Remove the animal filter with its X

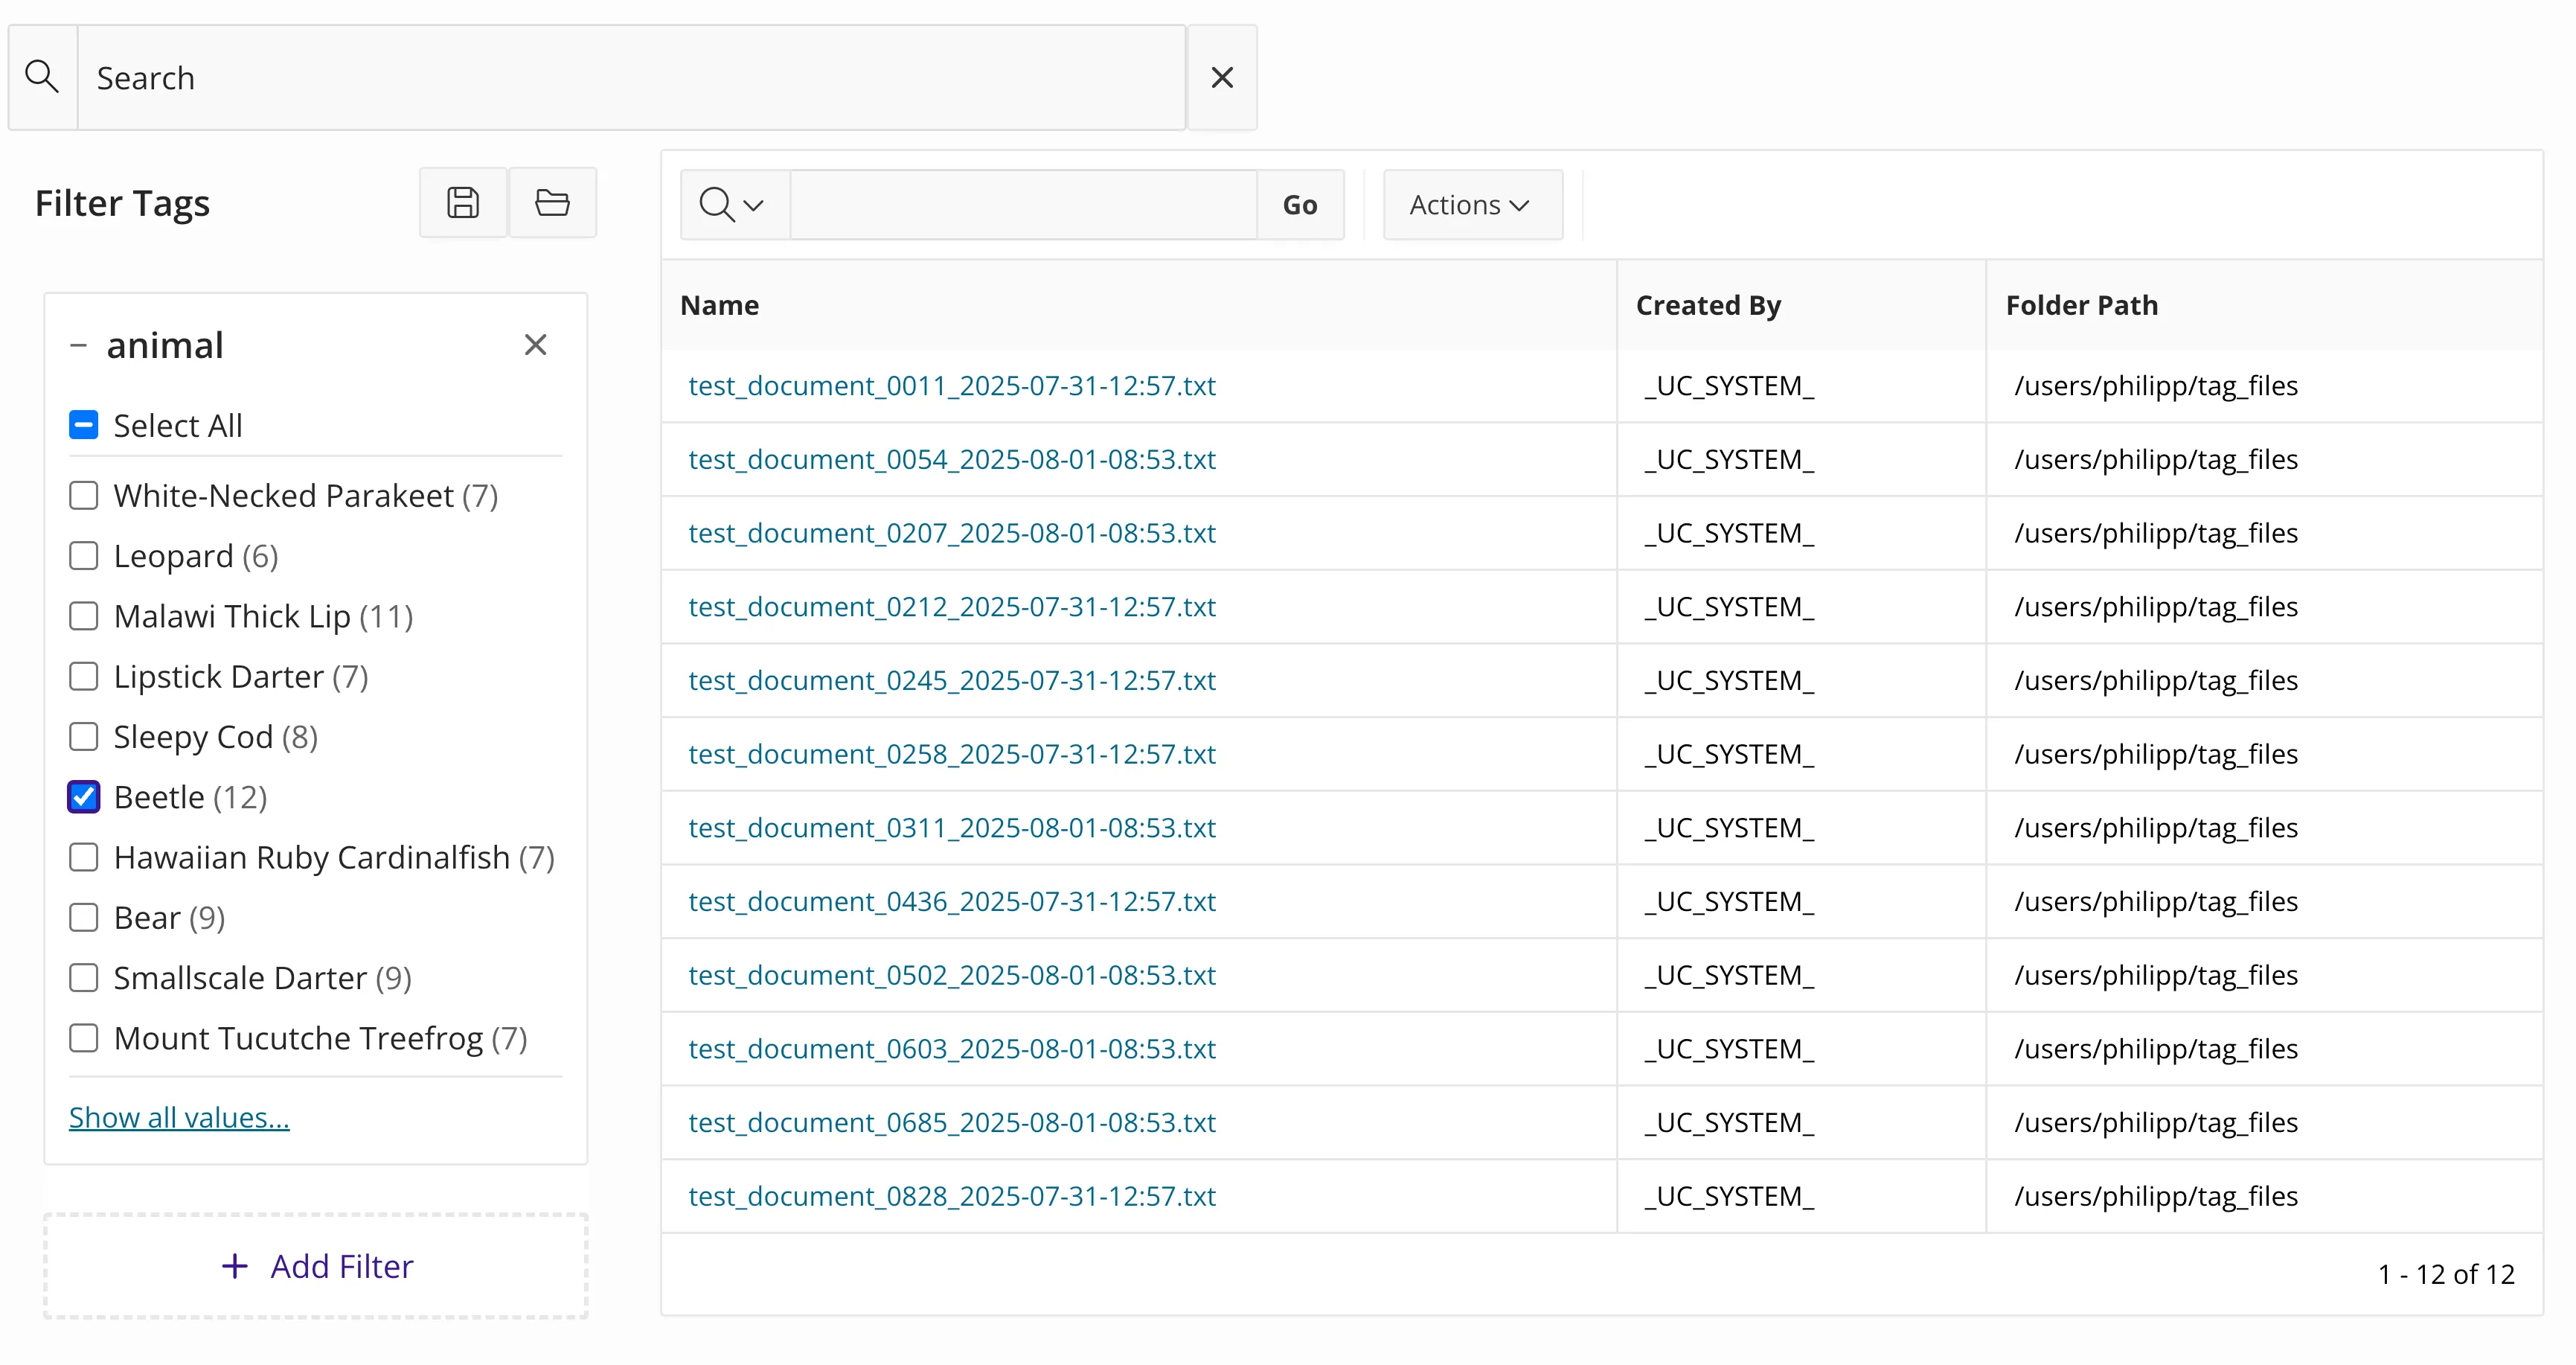pos(535,345)
